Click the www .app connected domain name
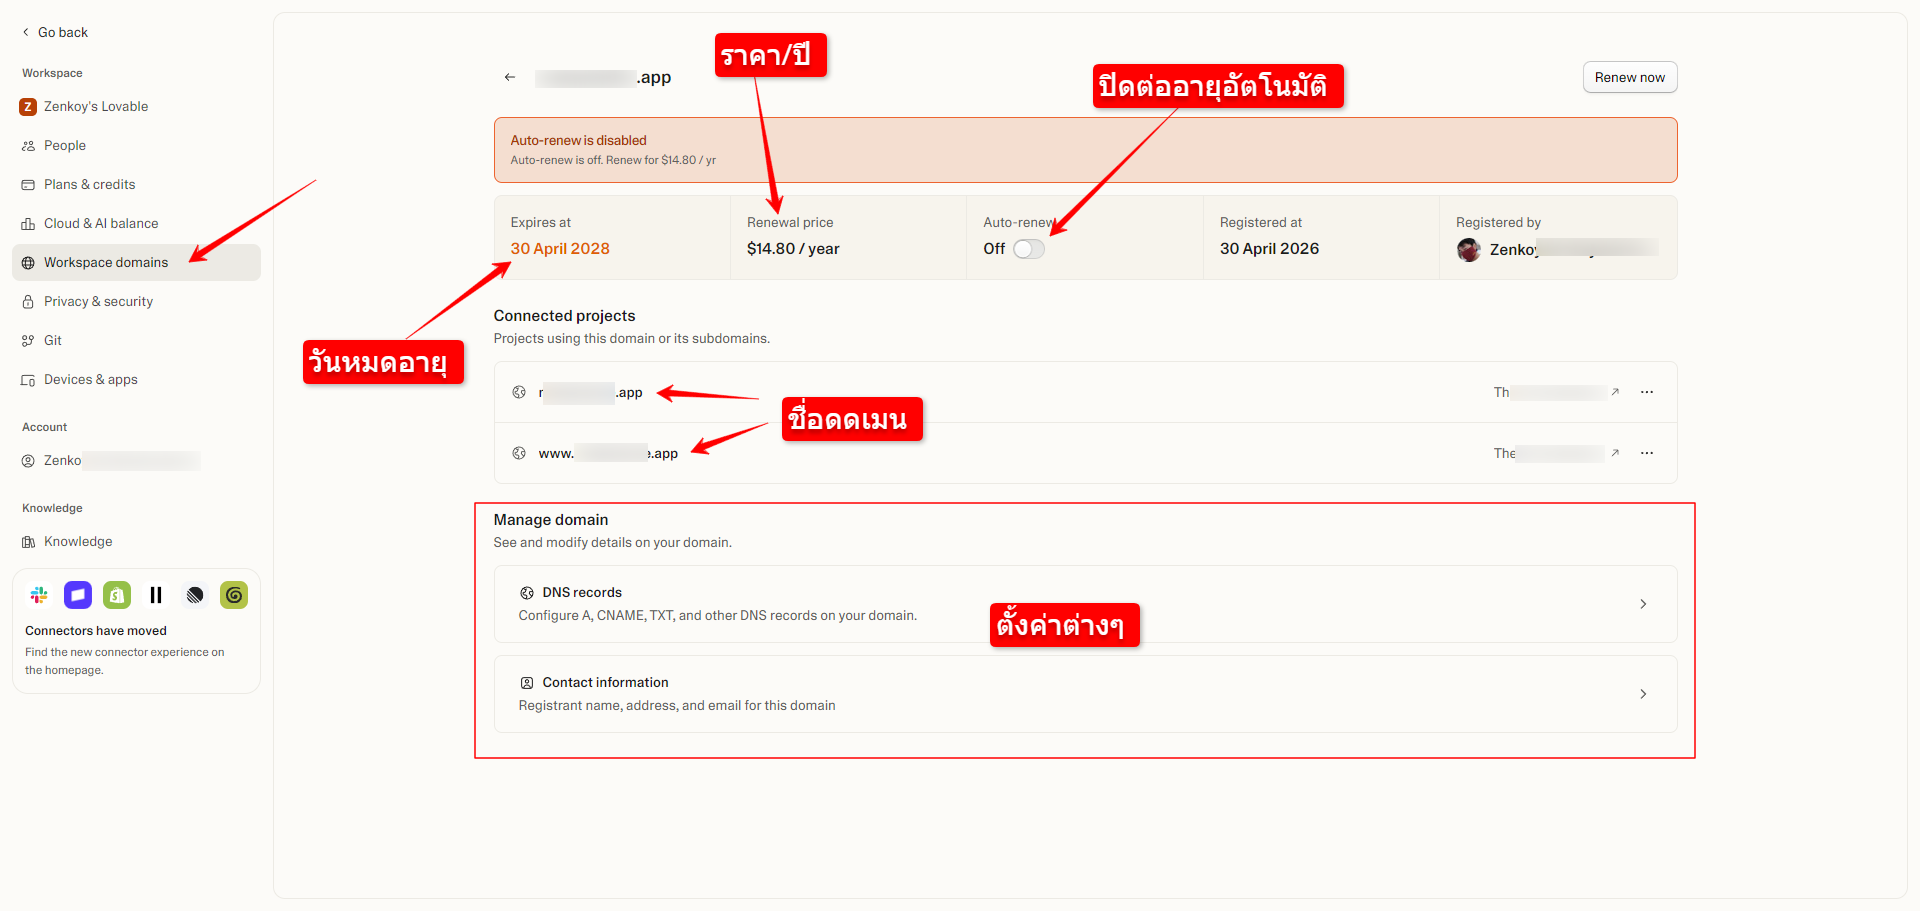The image size is (1920, 911). point(608,453)
